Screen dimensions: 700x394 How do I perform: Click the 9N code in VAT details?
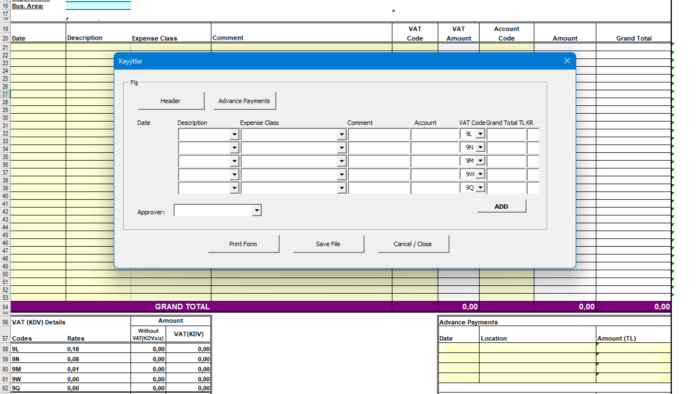tap(16, 359)
